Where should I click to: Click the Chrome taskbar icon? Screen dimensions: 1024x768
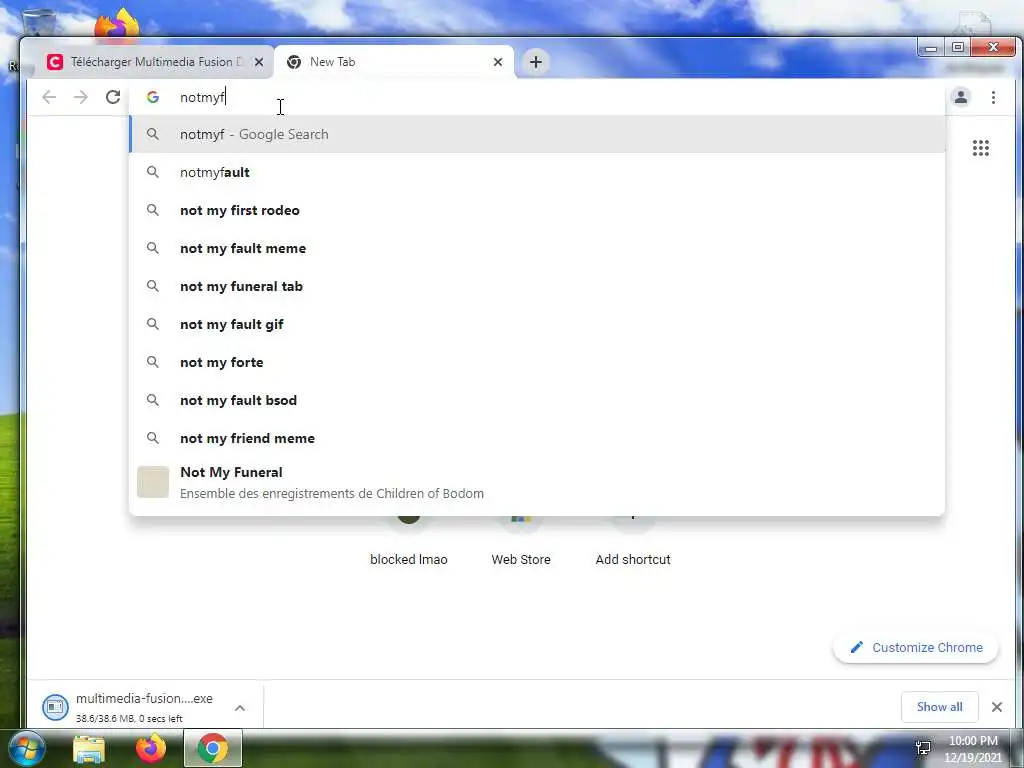pos(213,748)
